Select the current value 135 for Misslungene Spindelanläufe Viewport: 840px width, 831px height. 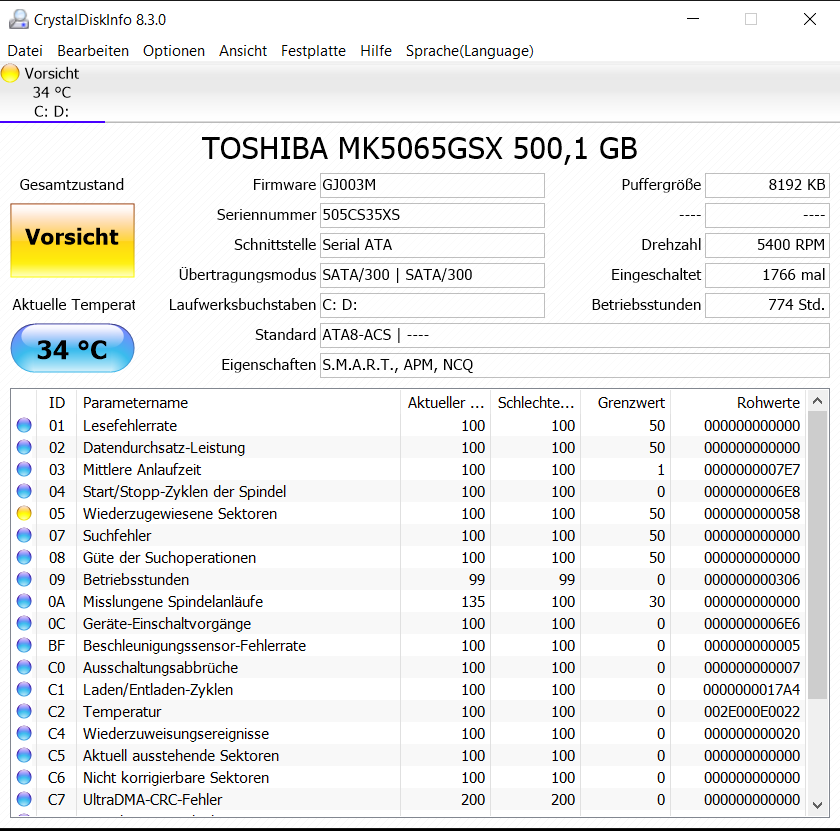pos(473,602)
